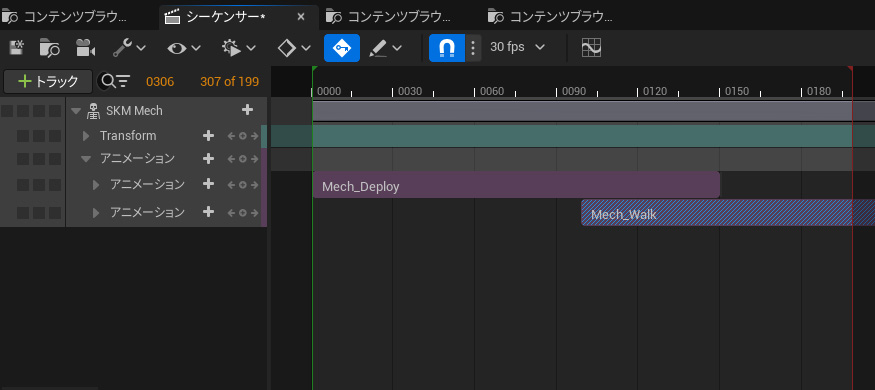Select the Mech_Walk animation clip
This screenshot has height=390, width=875.
[728, 213]
